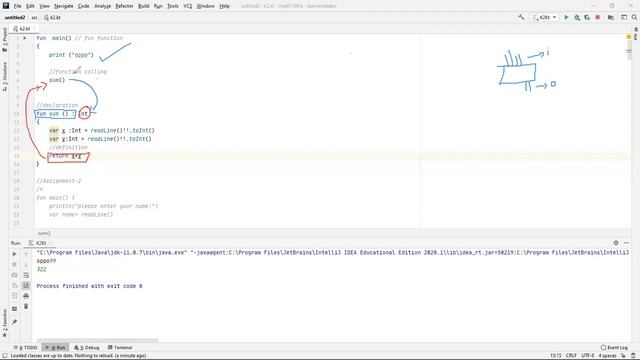This screenshot has height=360, width=640.
Task: Select the K2Kt tab in Run panel
Action: point(38,243)
